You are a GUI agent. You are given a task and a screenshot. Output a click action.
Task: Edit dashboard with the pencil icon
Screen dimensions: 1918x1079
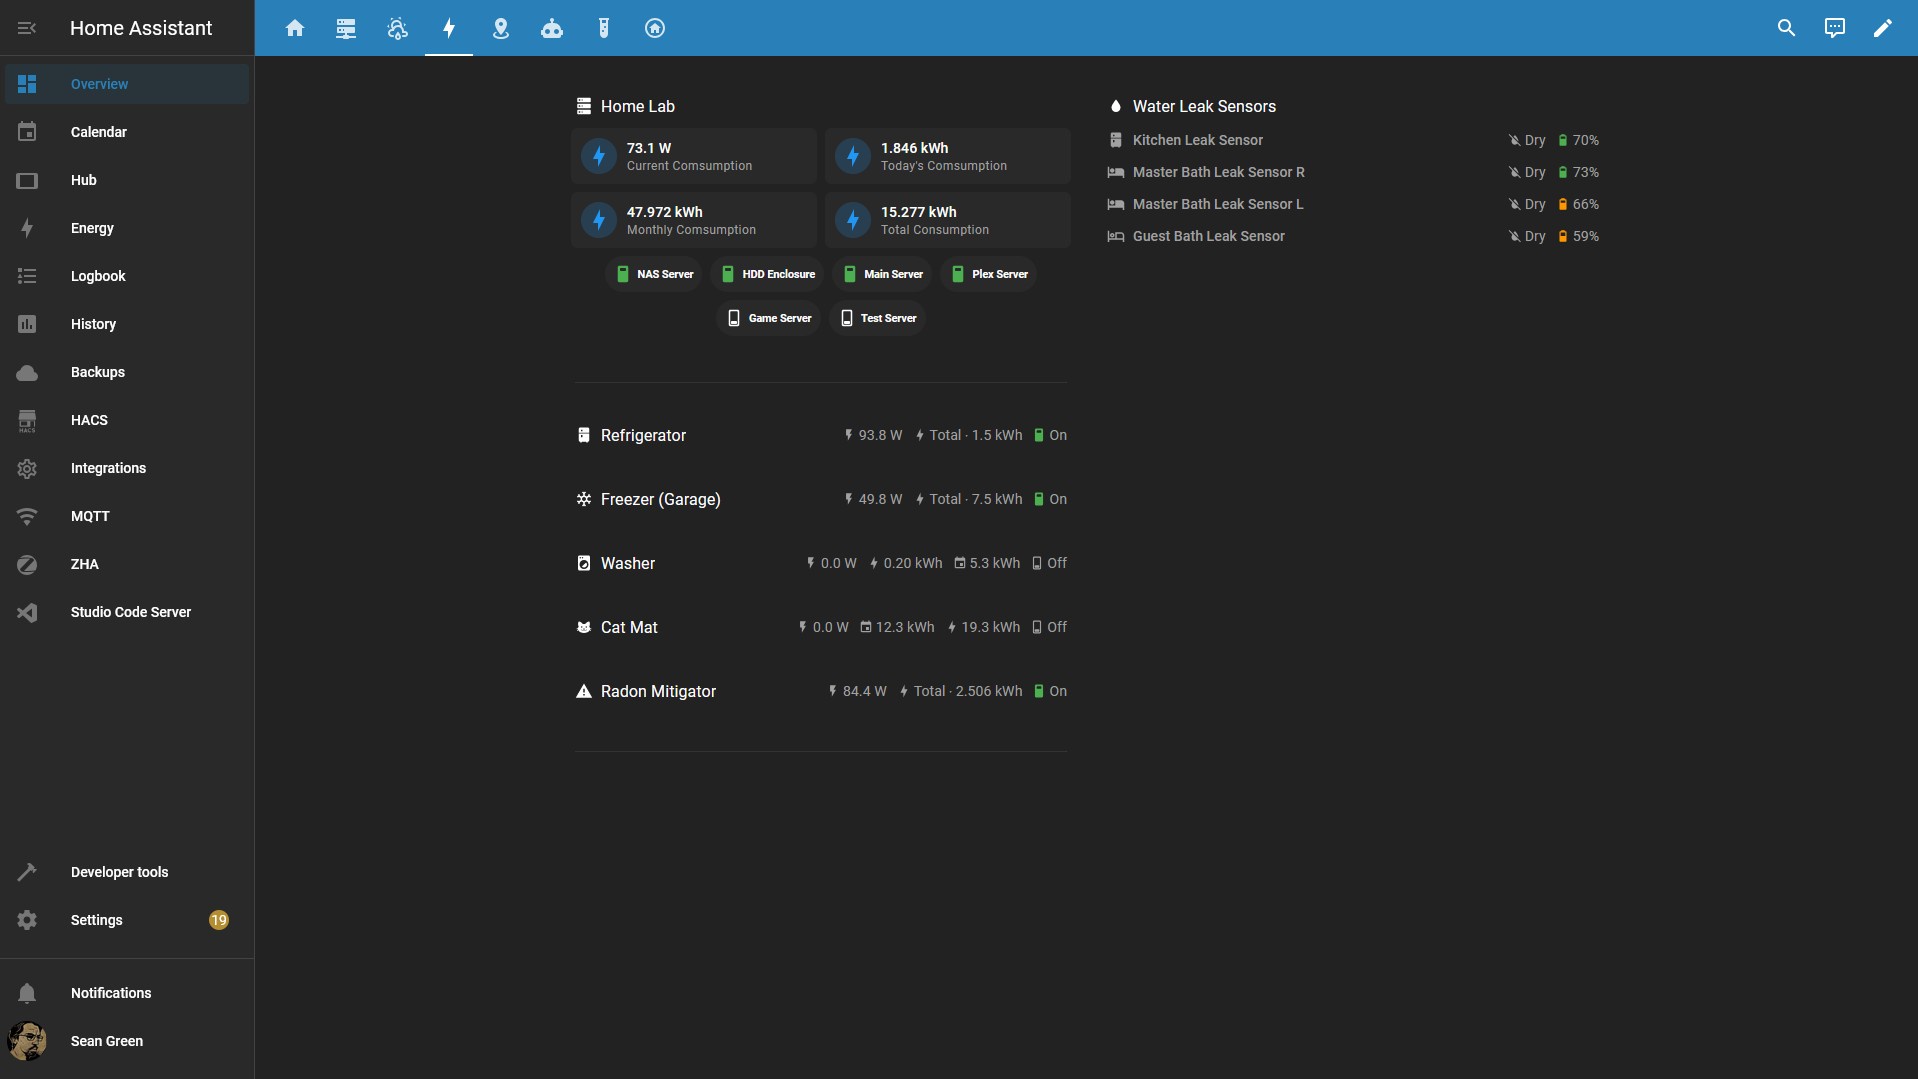[1882, 28]
